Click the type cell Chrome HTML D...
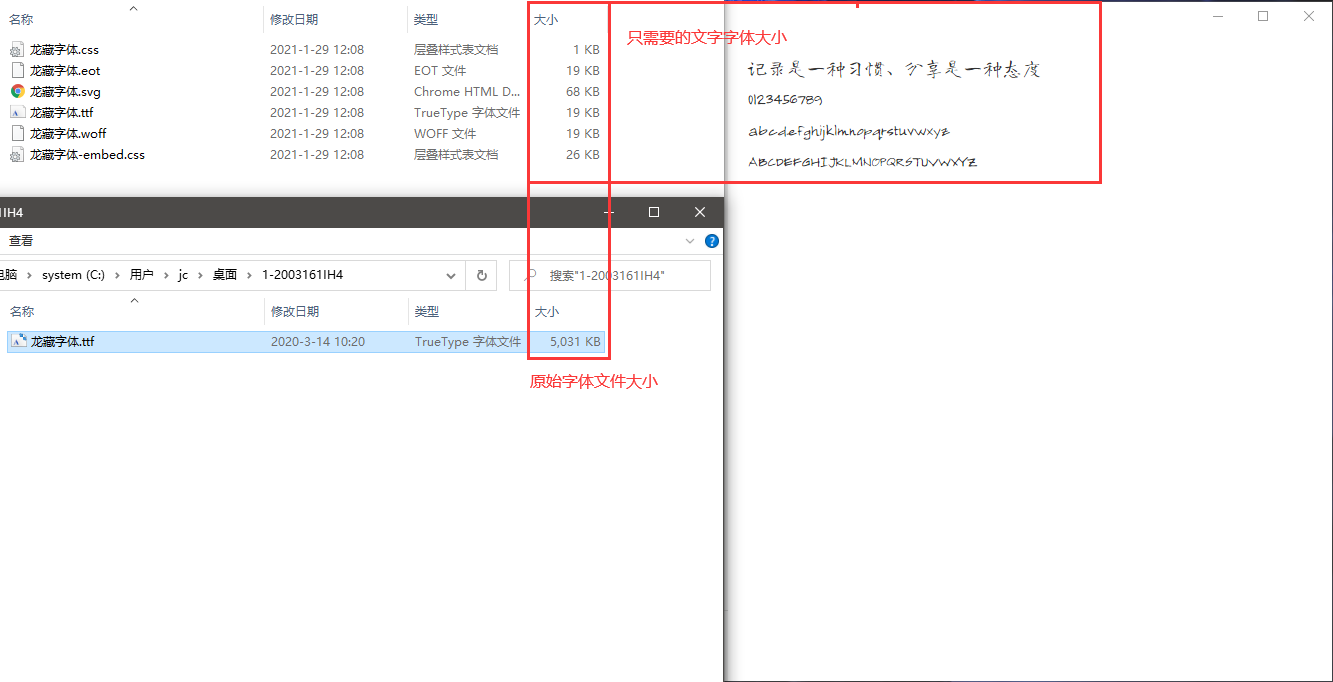Viewport: 1333px width, 682px height. click(467, 91)
